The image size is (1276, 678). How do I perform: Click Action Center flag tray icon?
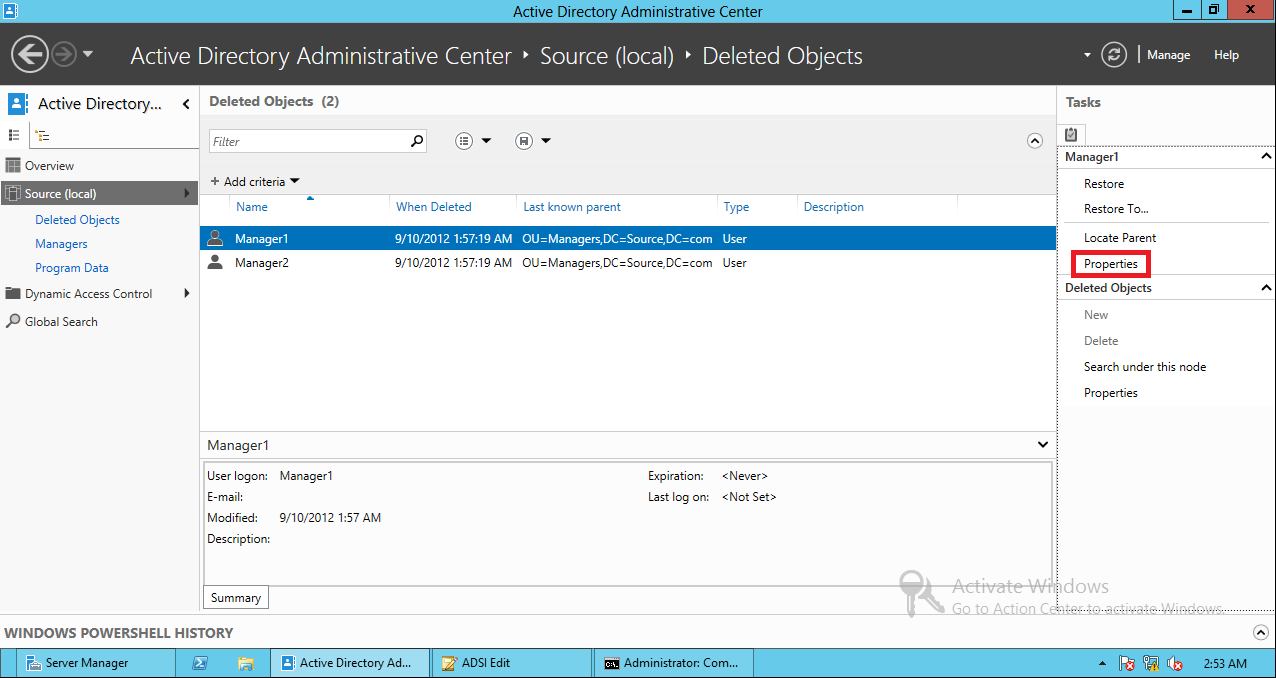(1126, 663)
